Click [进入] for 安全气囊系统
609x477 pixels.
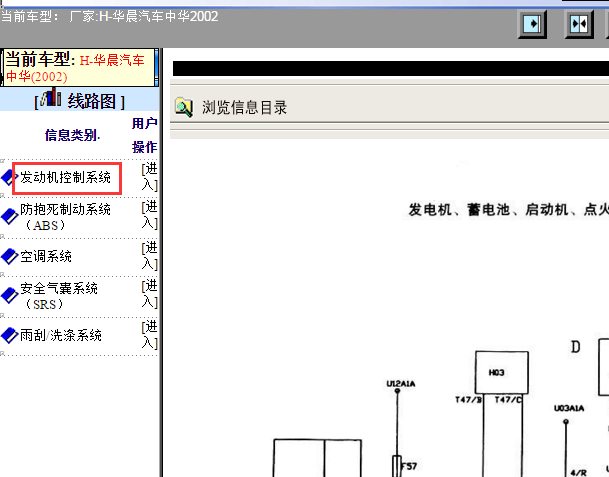click(x=150, y=294)
